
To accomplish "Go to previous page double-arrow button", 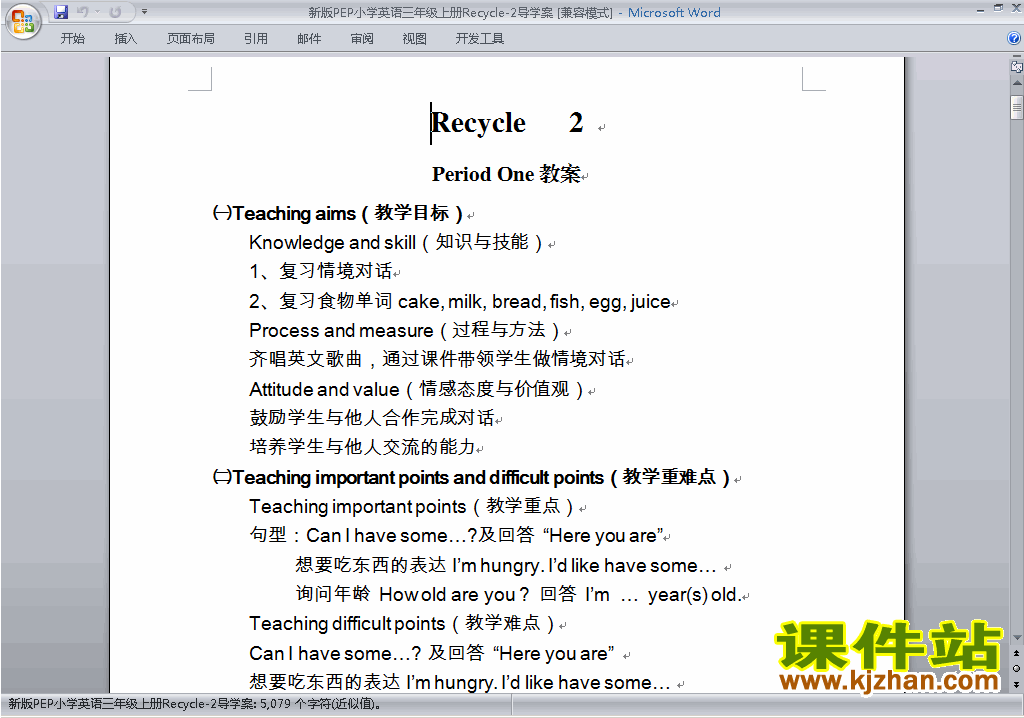I will 1016,653.
